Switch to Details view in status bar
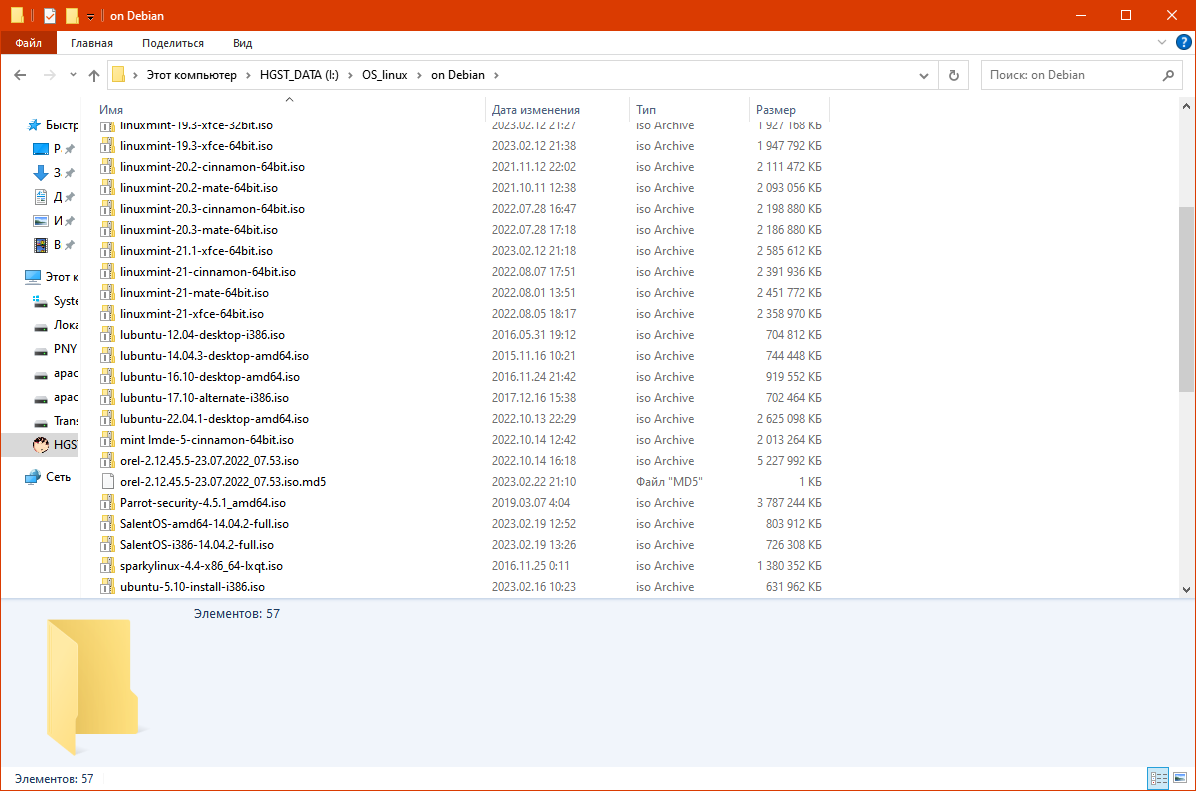1196x791 pixels. coord(1158,779)
